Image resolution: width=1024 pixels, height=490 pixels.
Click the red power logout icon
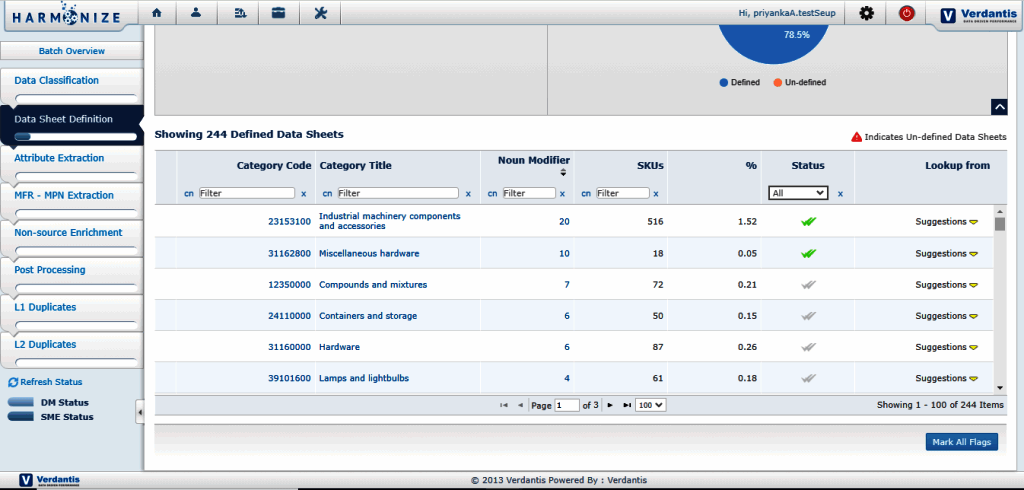point(907,13)
